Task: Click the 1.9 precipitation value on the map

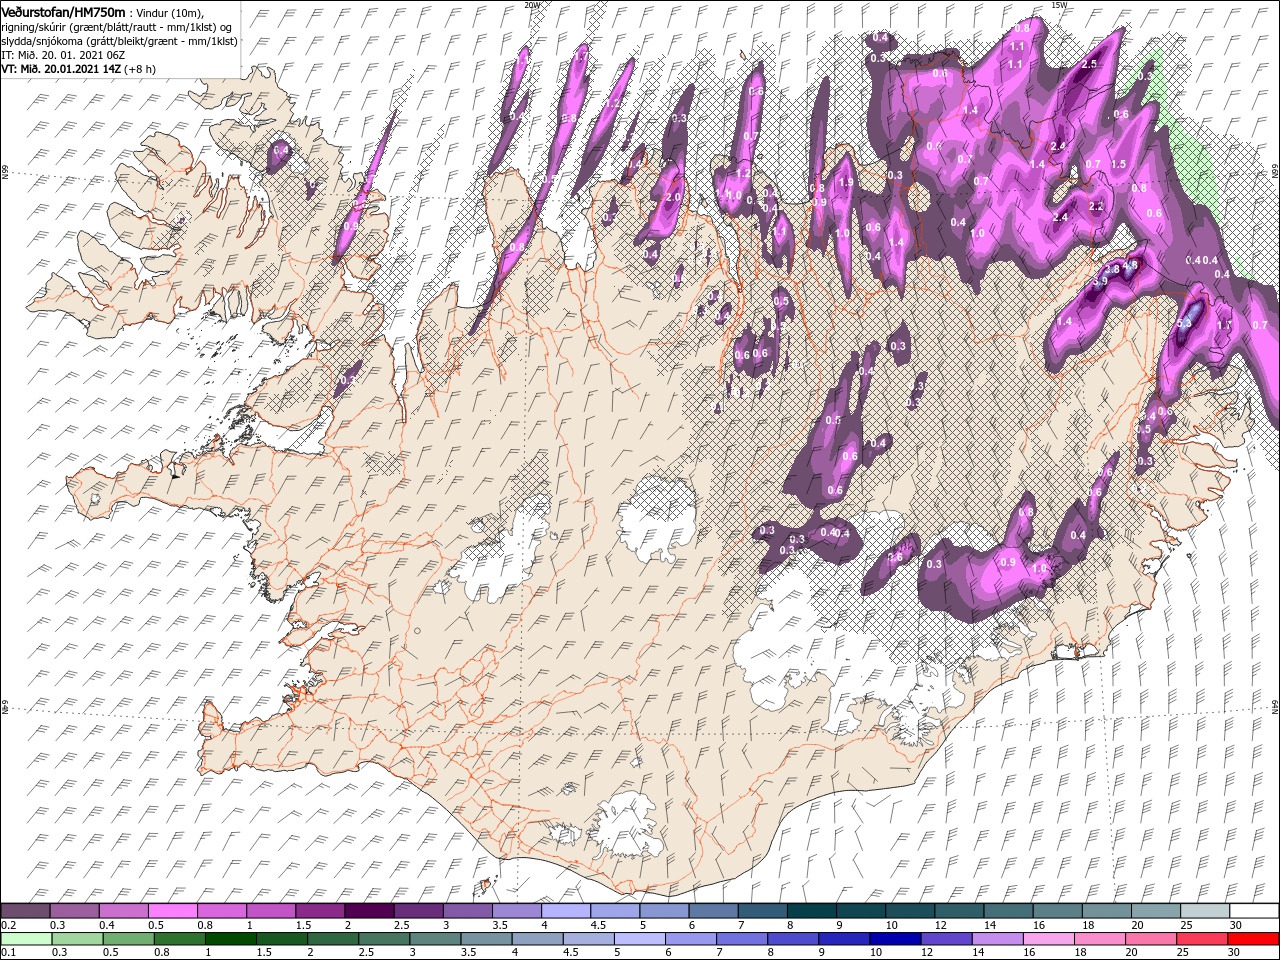Action: pos(847,182)
